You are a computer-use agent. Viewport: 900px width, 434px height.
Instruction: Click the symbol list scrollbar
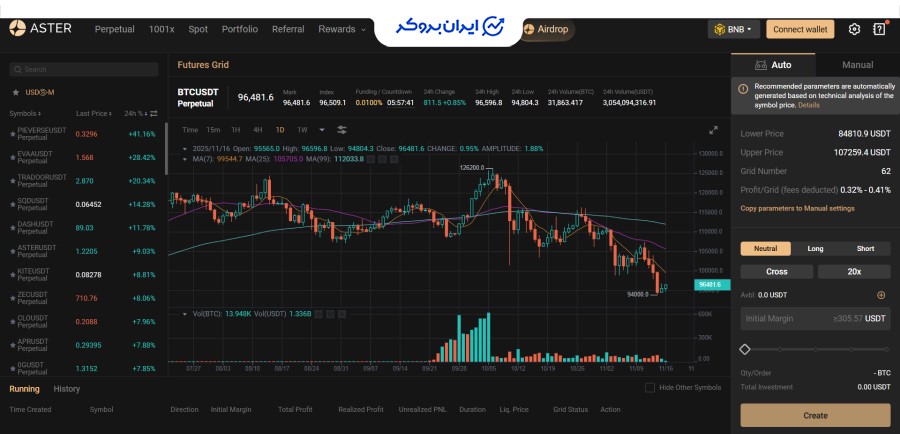click(x=166, y=148)
